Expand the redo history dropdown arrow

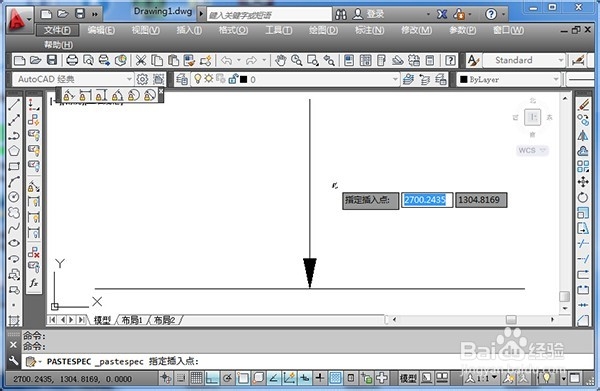click(264, 60)
